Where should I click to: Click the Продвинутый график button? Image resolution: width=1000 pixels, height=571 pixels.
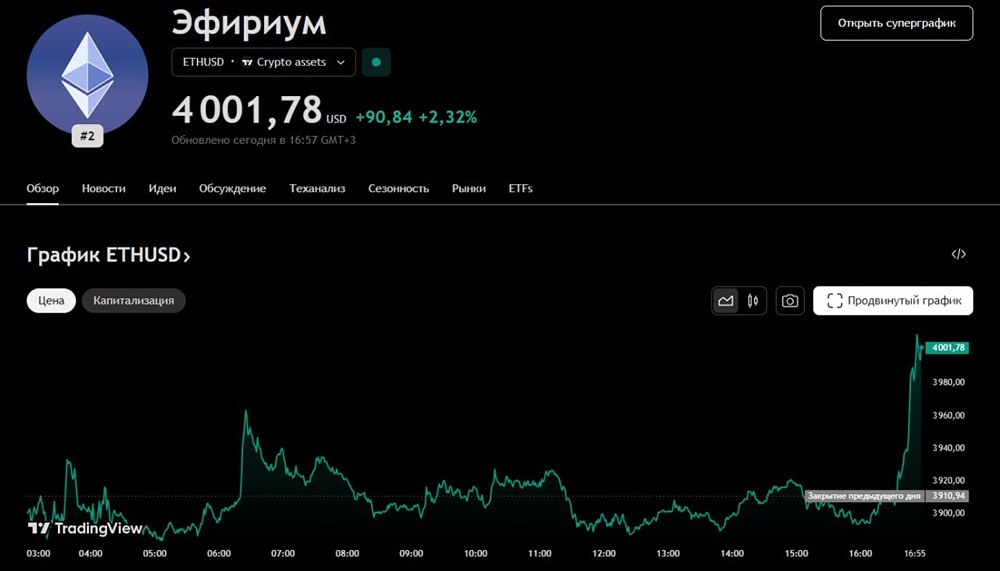point(893,300)
